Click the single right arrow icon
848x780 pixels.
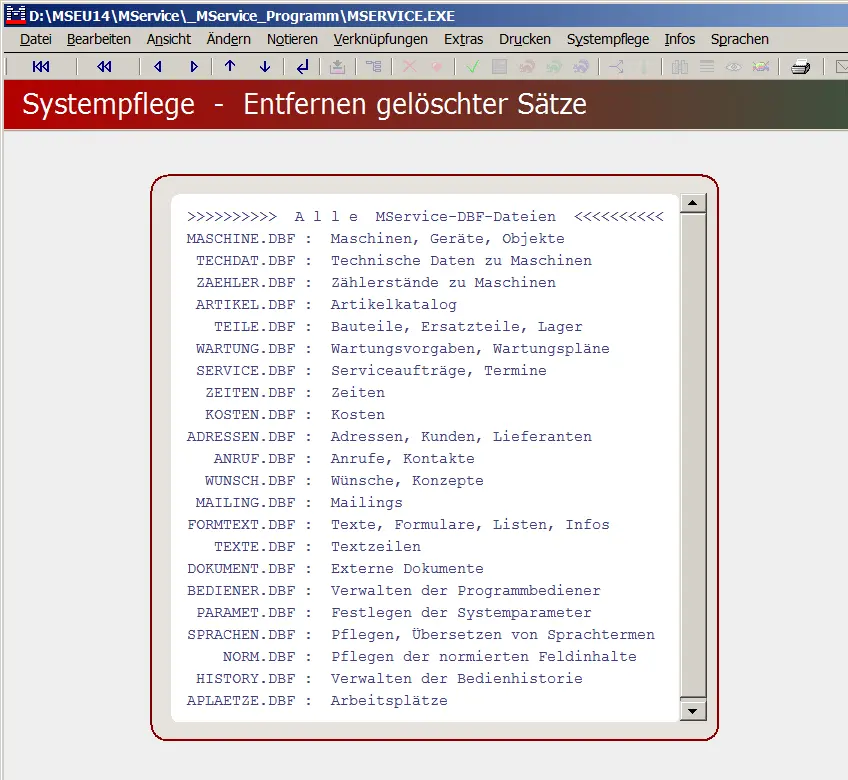(x=194, y=67)
